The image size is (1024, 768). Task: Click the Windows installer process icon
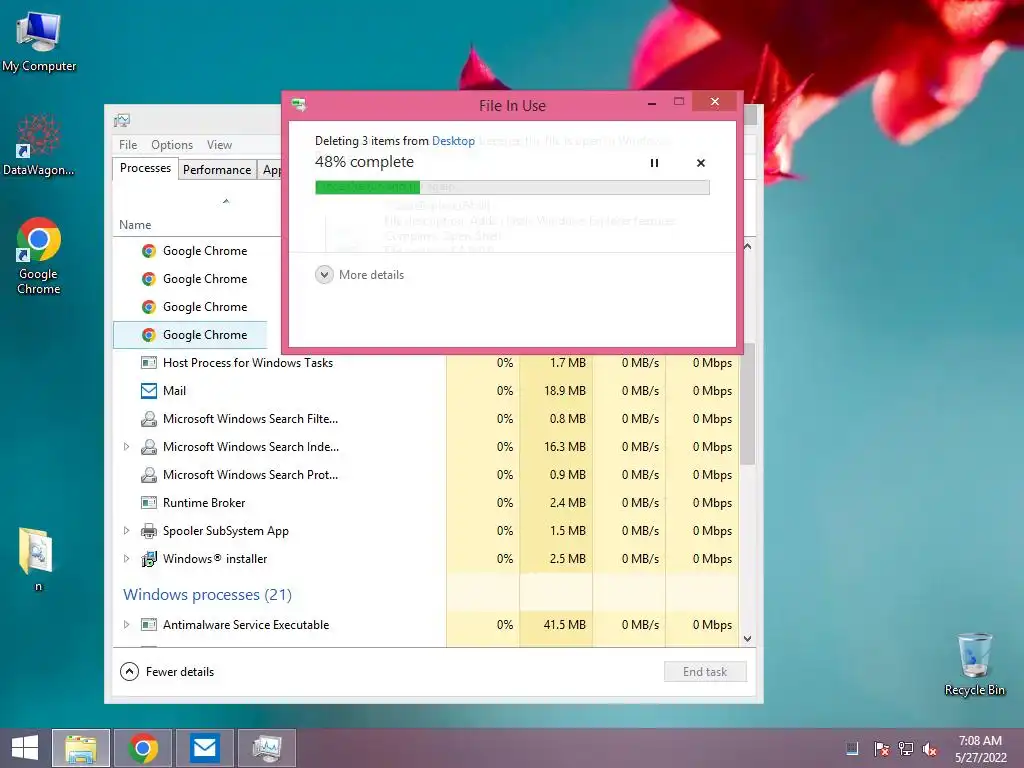pyautogui.click(x=149, y=559)
